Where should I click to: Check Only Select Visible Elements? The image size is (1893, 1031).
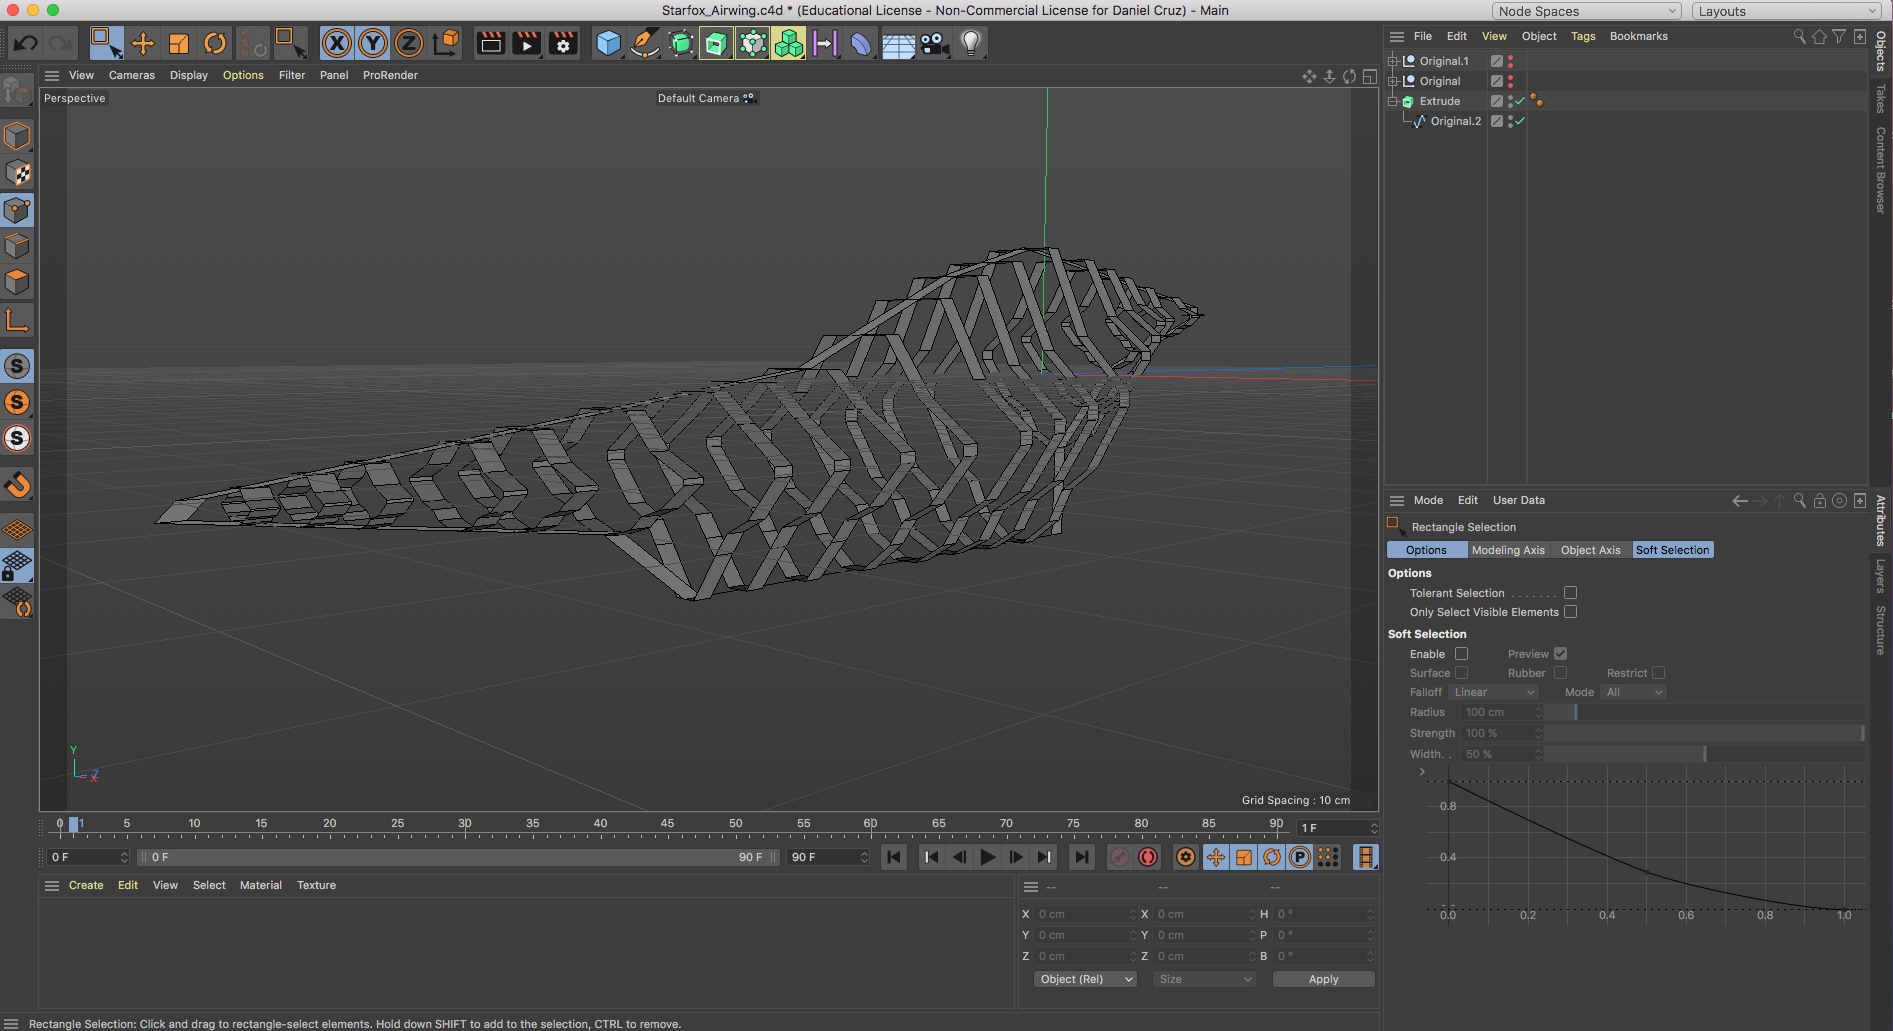[x=1570, y=612]
